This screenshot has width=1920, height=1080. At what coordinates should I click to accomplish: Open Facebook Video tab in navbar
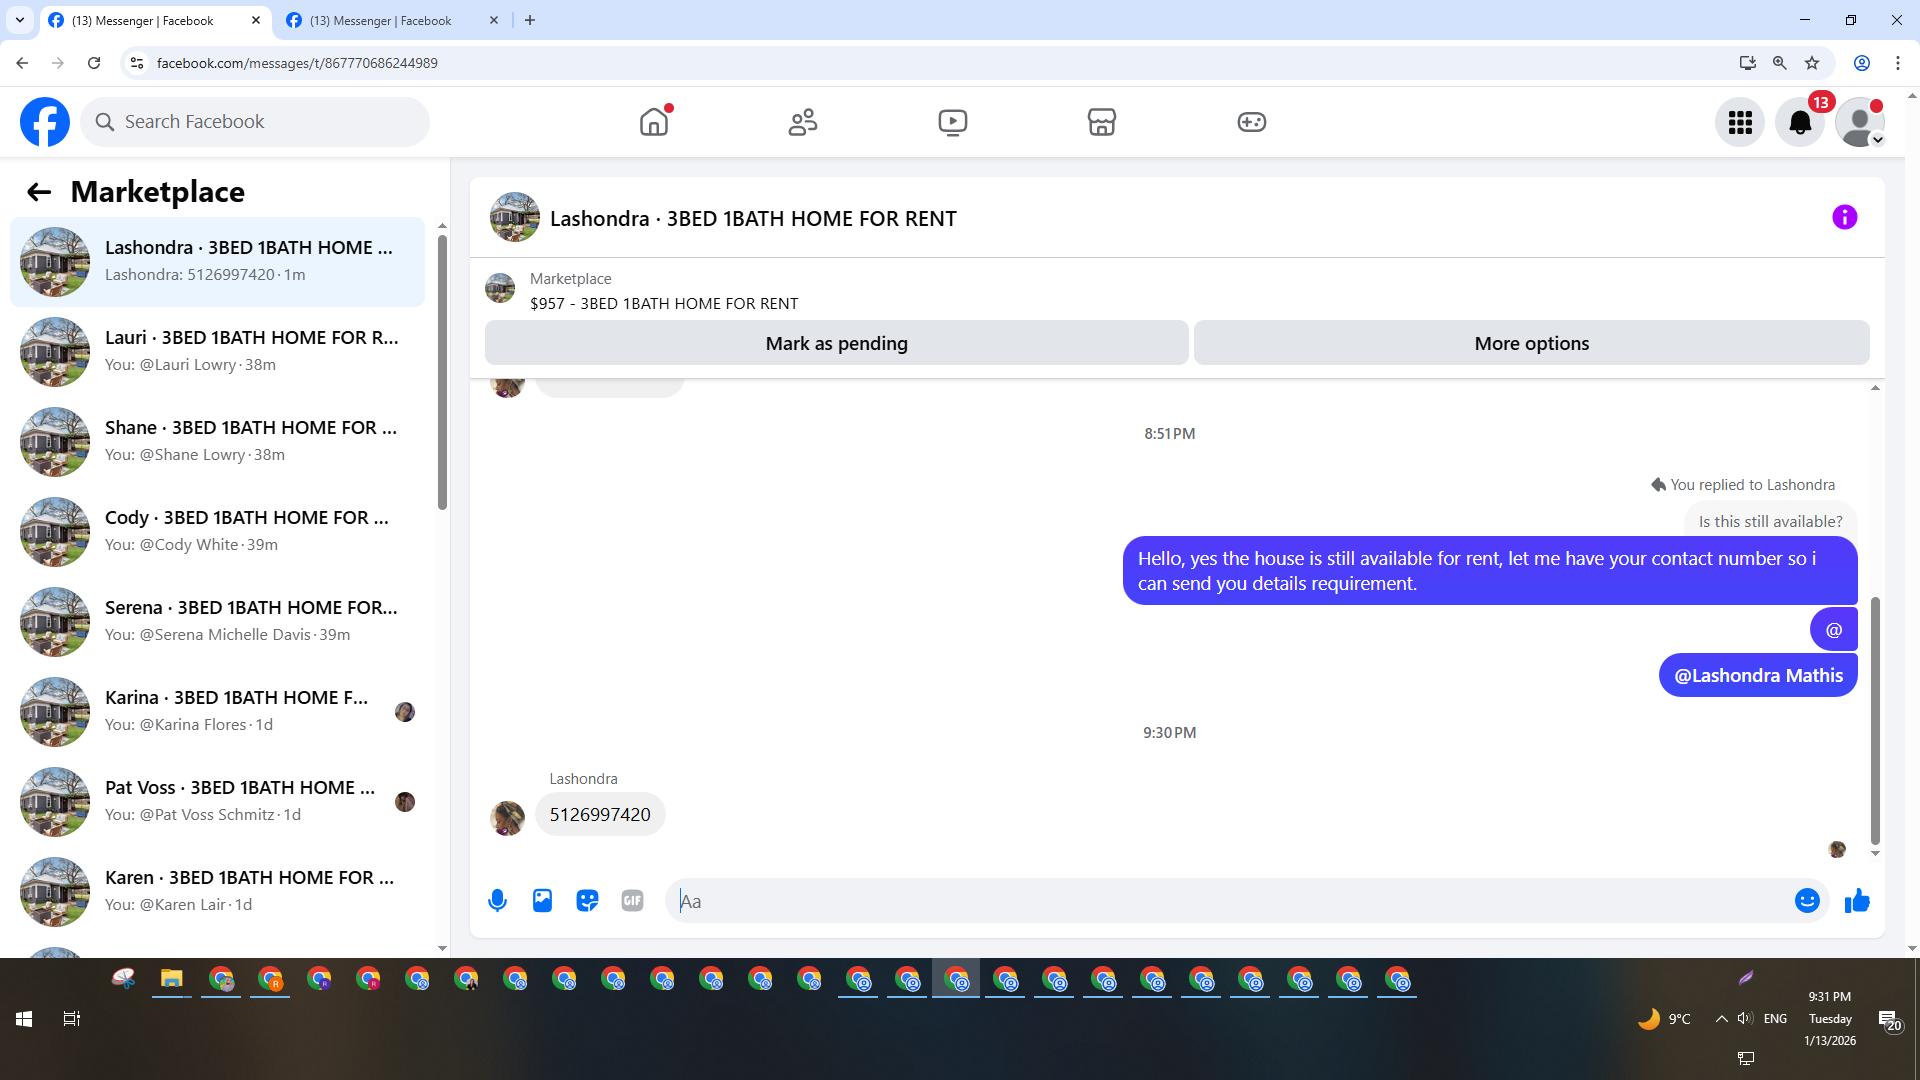[x=952, y=122]
